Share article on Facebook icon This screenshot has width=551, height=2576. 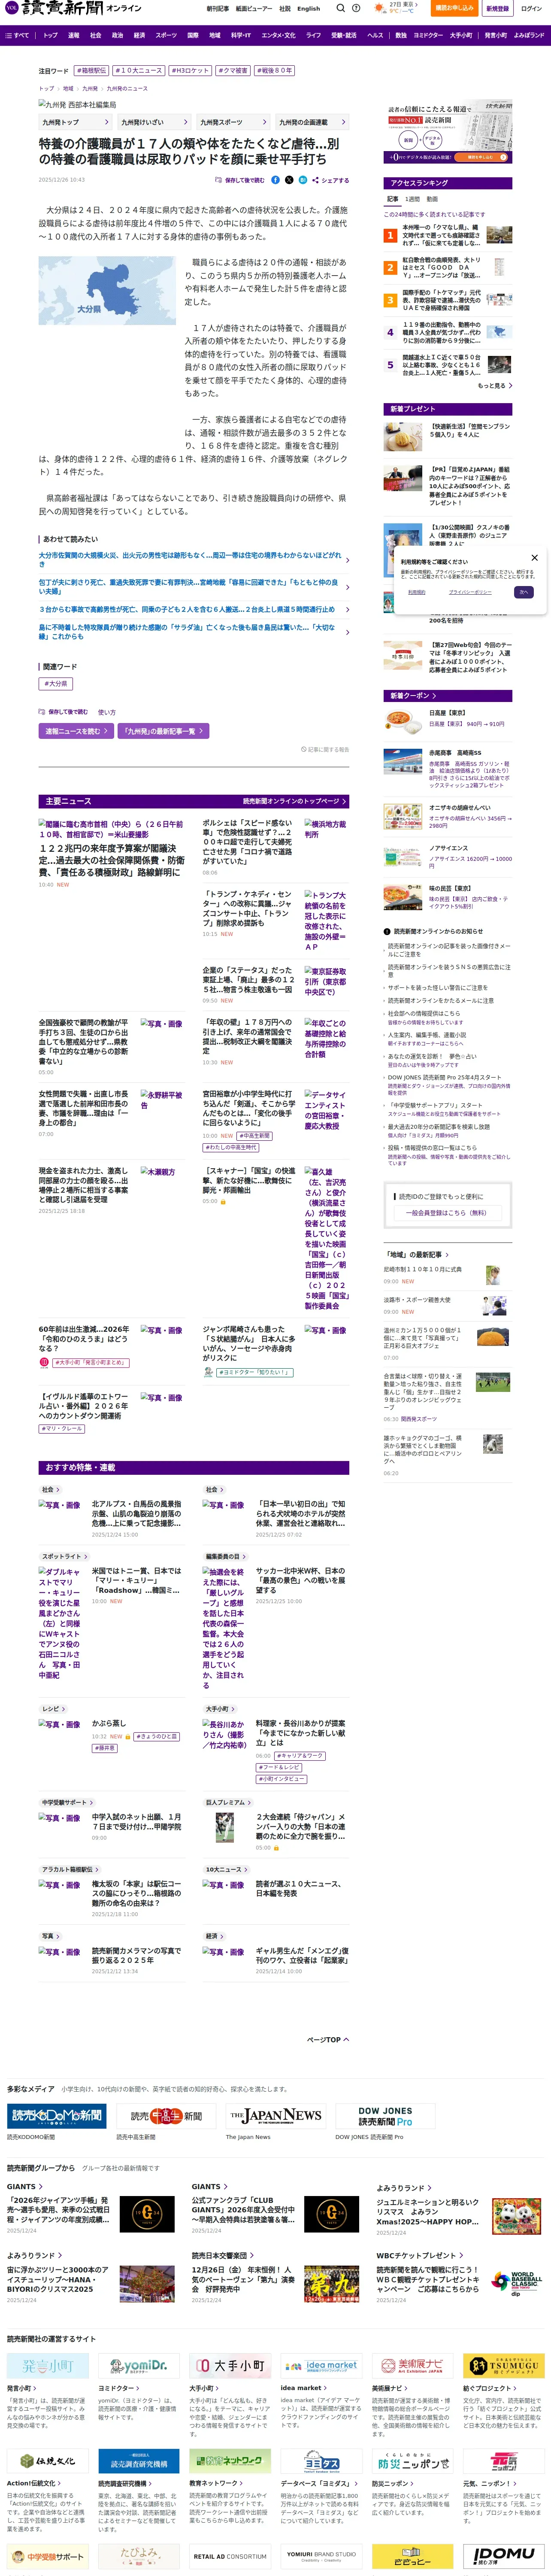click(x=276, y=180)
